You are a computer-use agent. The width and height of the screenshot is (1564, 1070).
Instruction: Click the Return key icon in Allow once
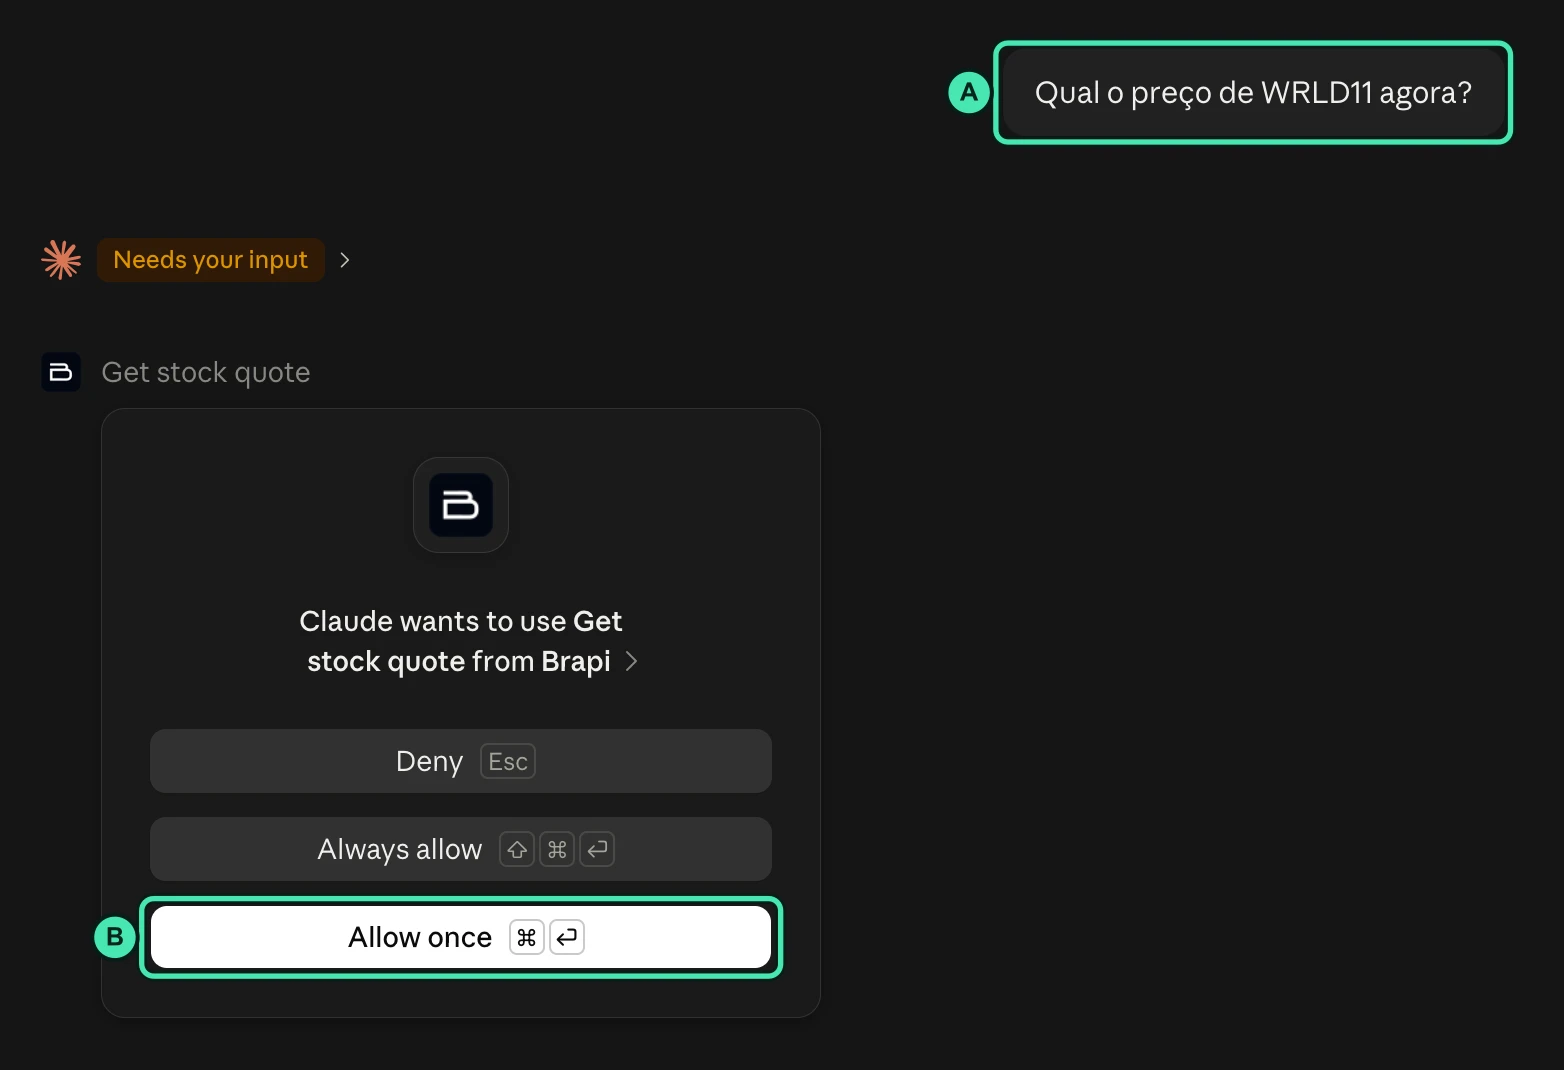[567, 937]
